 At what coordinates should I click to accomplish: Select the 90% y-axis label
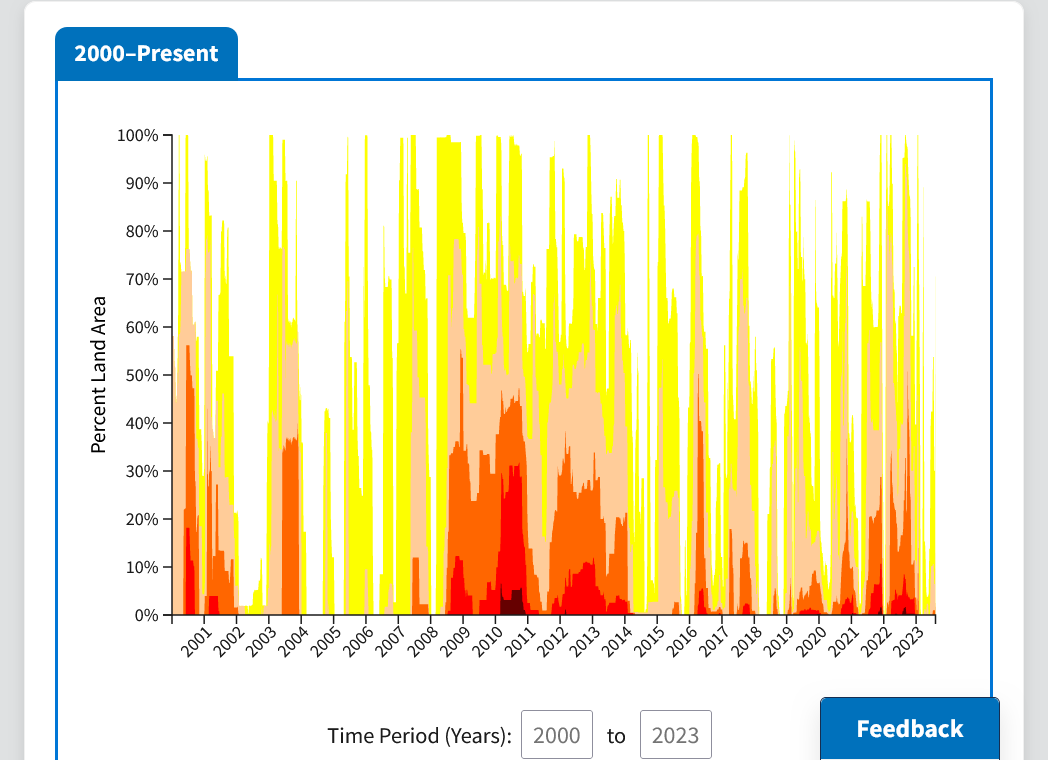(142, 183)
